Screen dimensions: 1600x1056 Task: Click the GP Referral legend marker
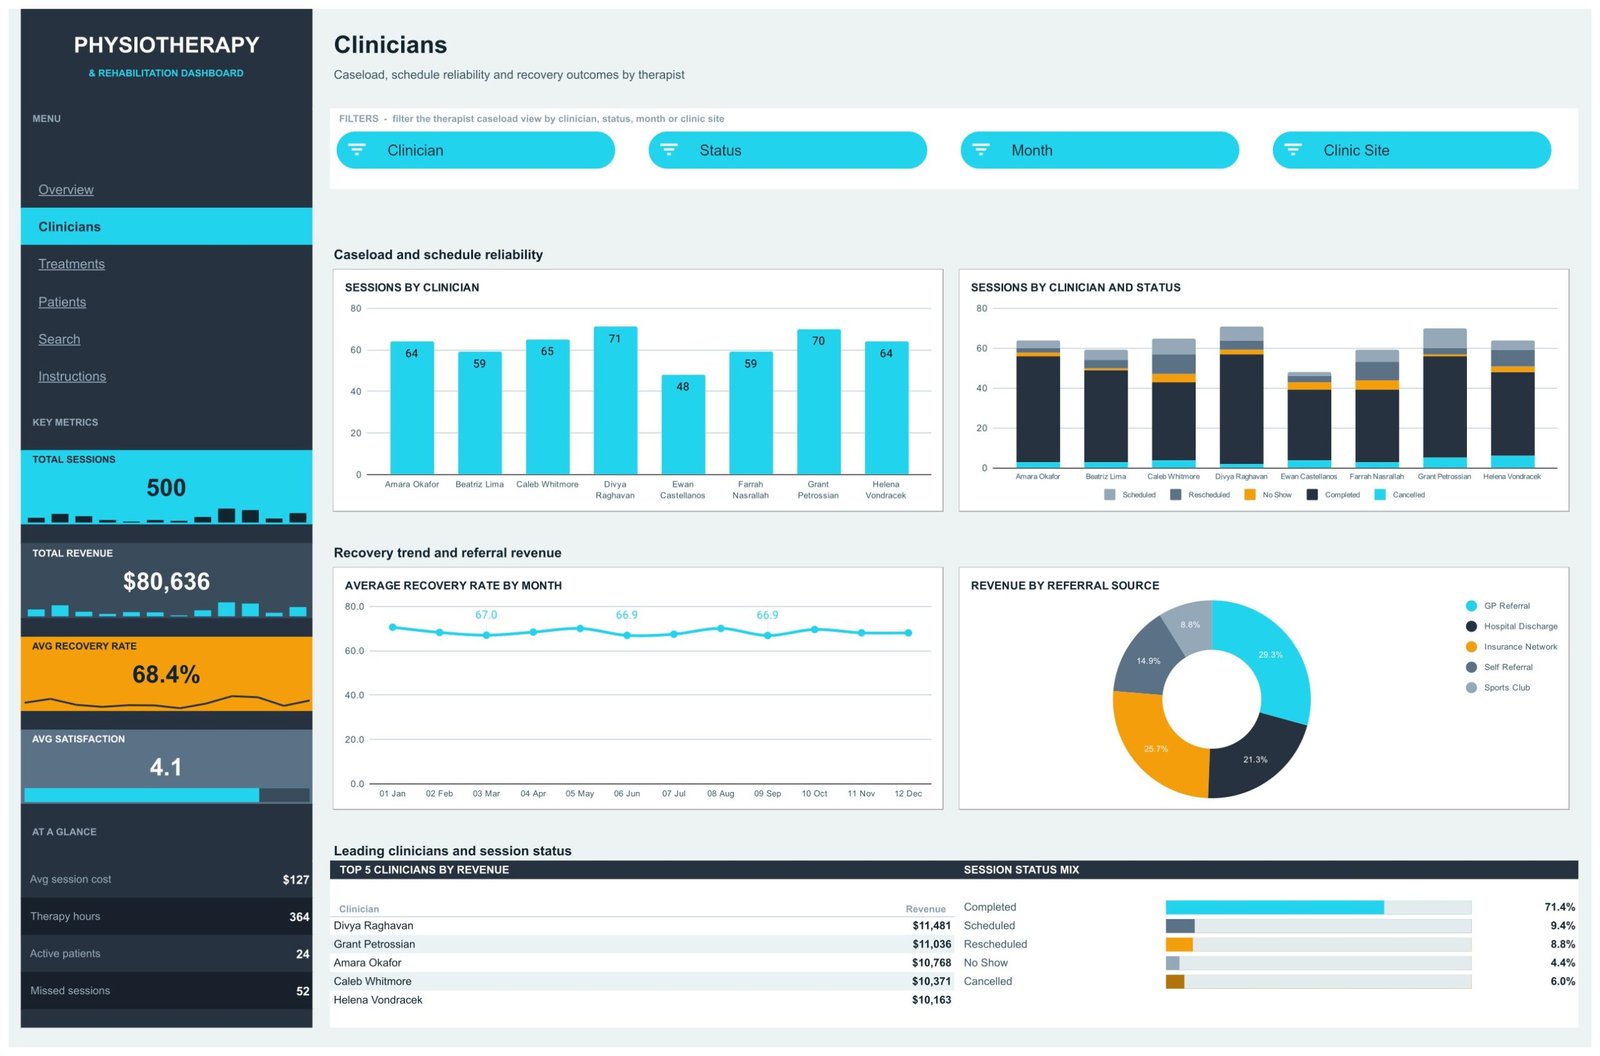(1471, 606)
